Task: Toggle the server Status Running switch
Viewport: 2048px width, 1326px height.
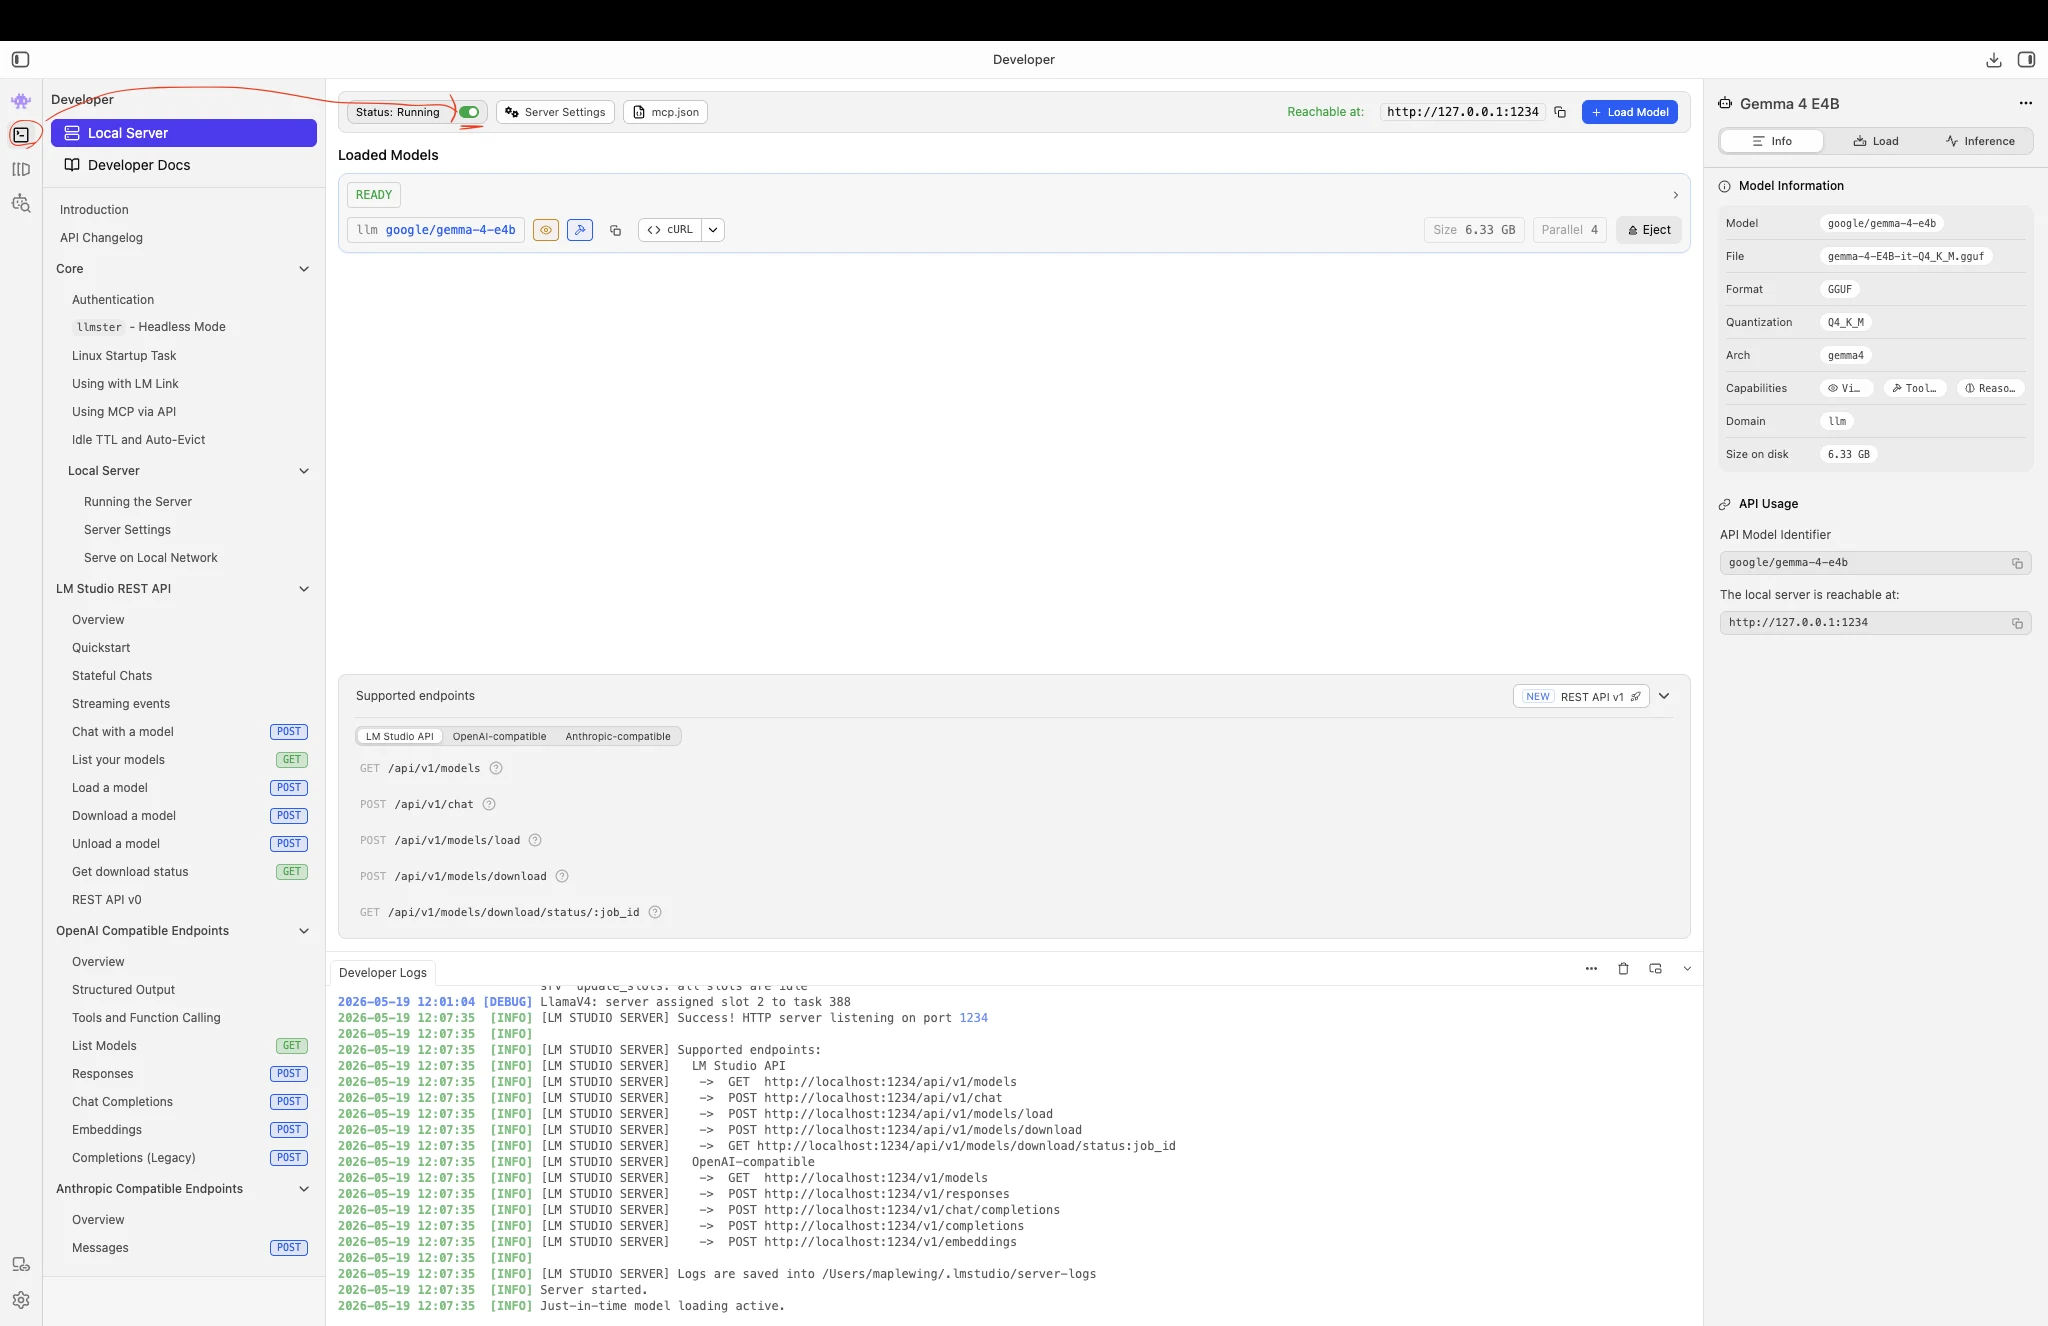Action: click(469, 112)
